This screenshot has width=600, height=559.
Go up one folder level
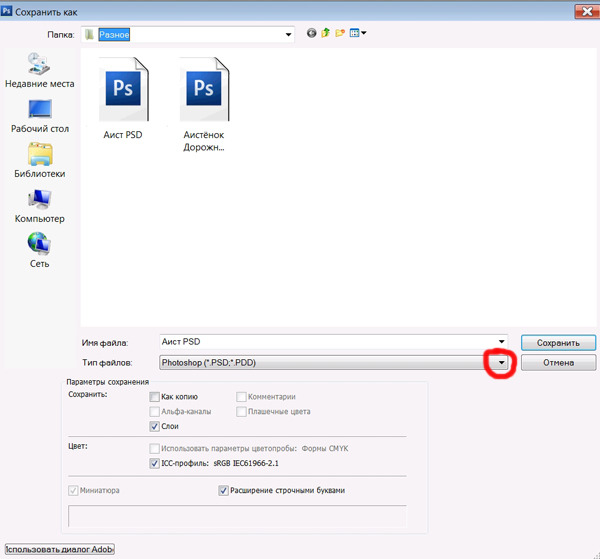[x=326, y=33]
